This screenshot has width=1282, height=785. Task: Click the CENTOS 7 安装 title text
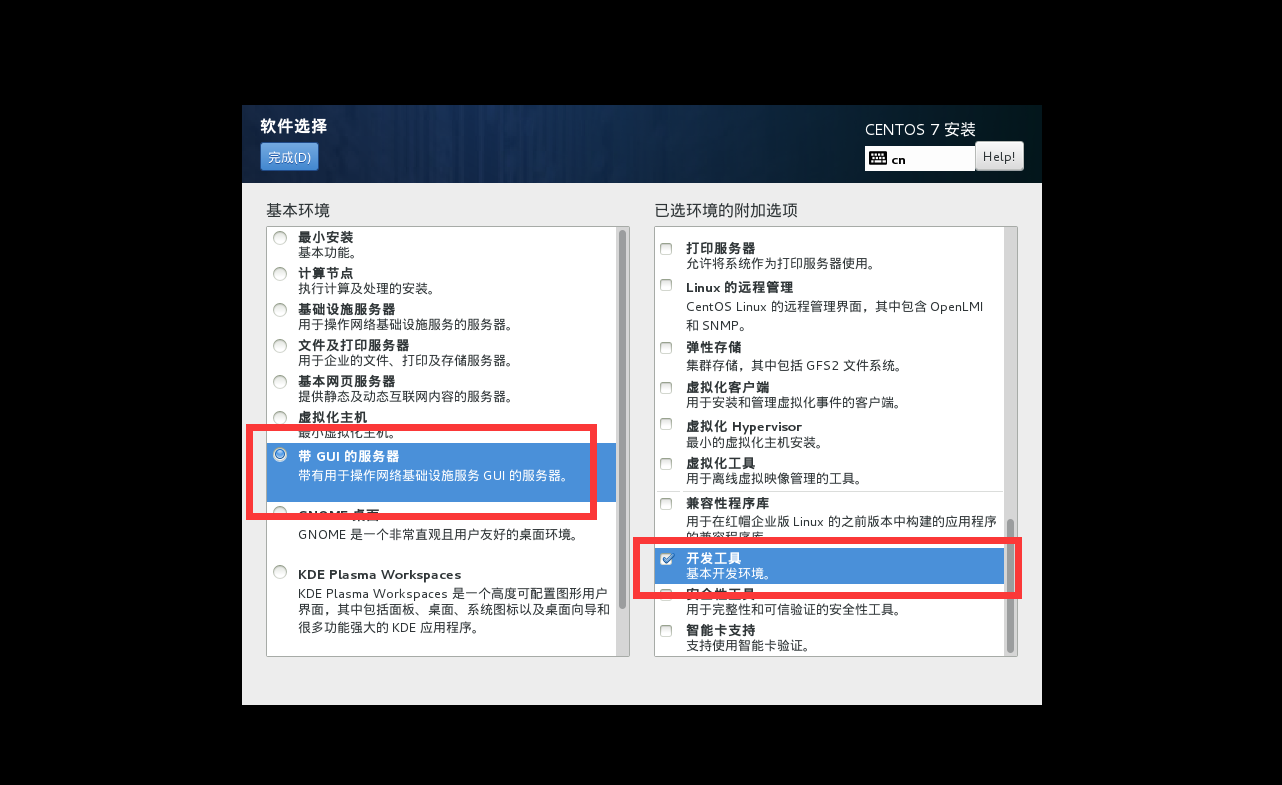(x=920, y=129)
